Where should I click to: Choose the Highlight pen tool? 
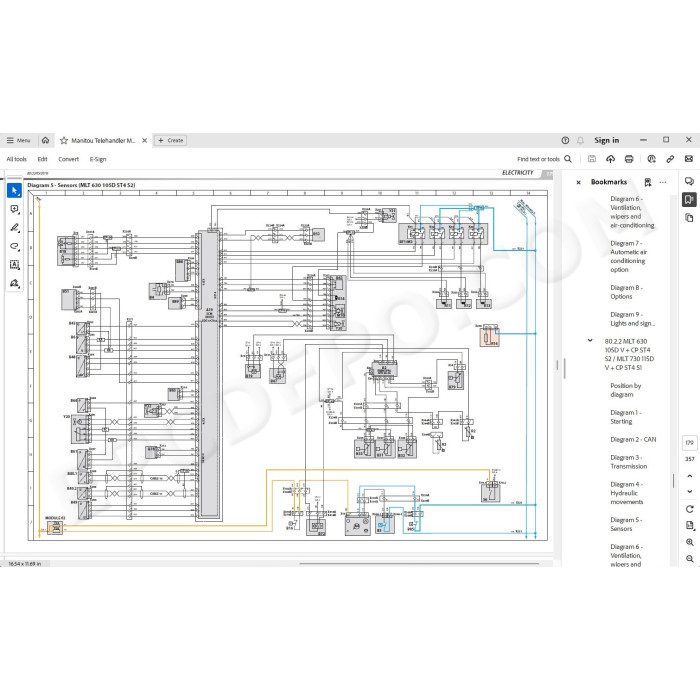coord(14,228)
